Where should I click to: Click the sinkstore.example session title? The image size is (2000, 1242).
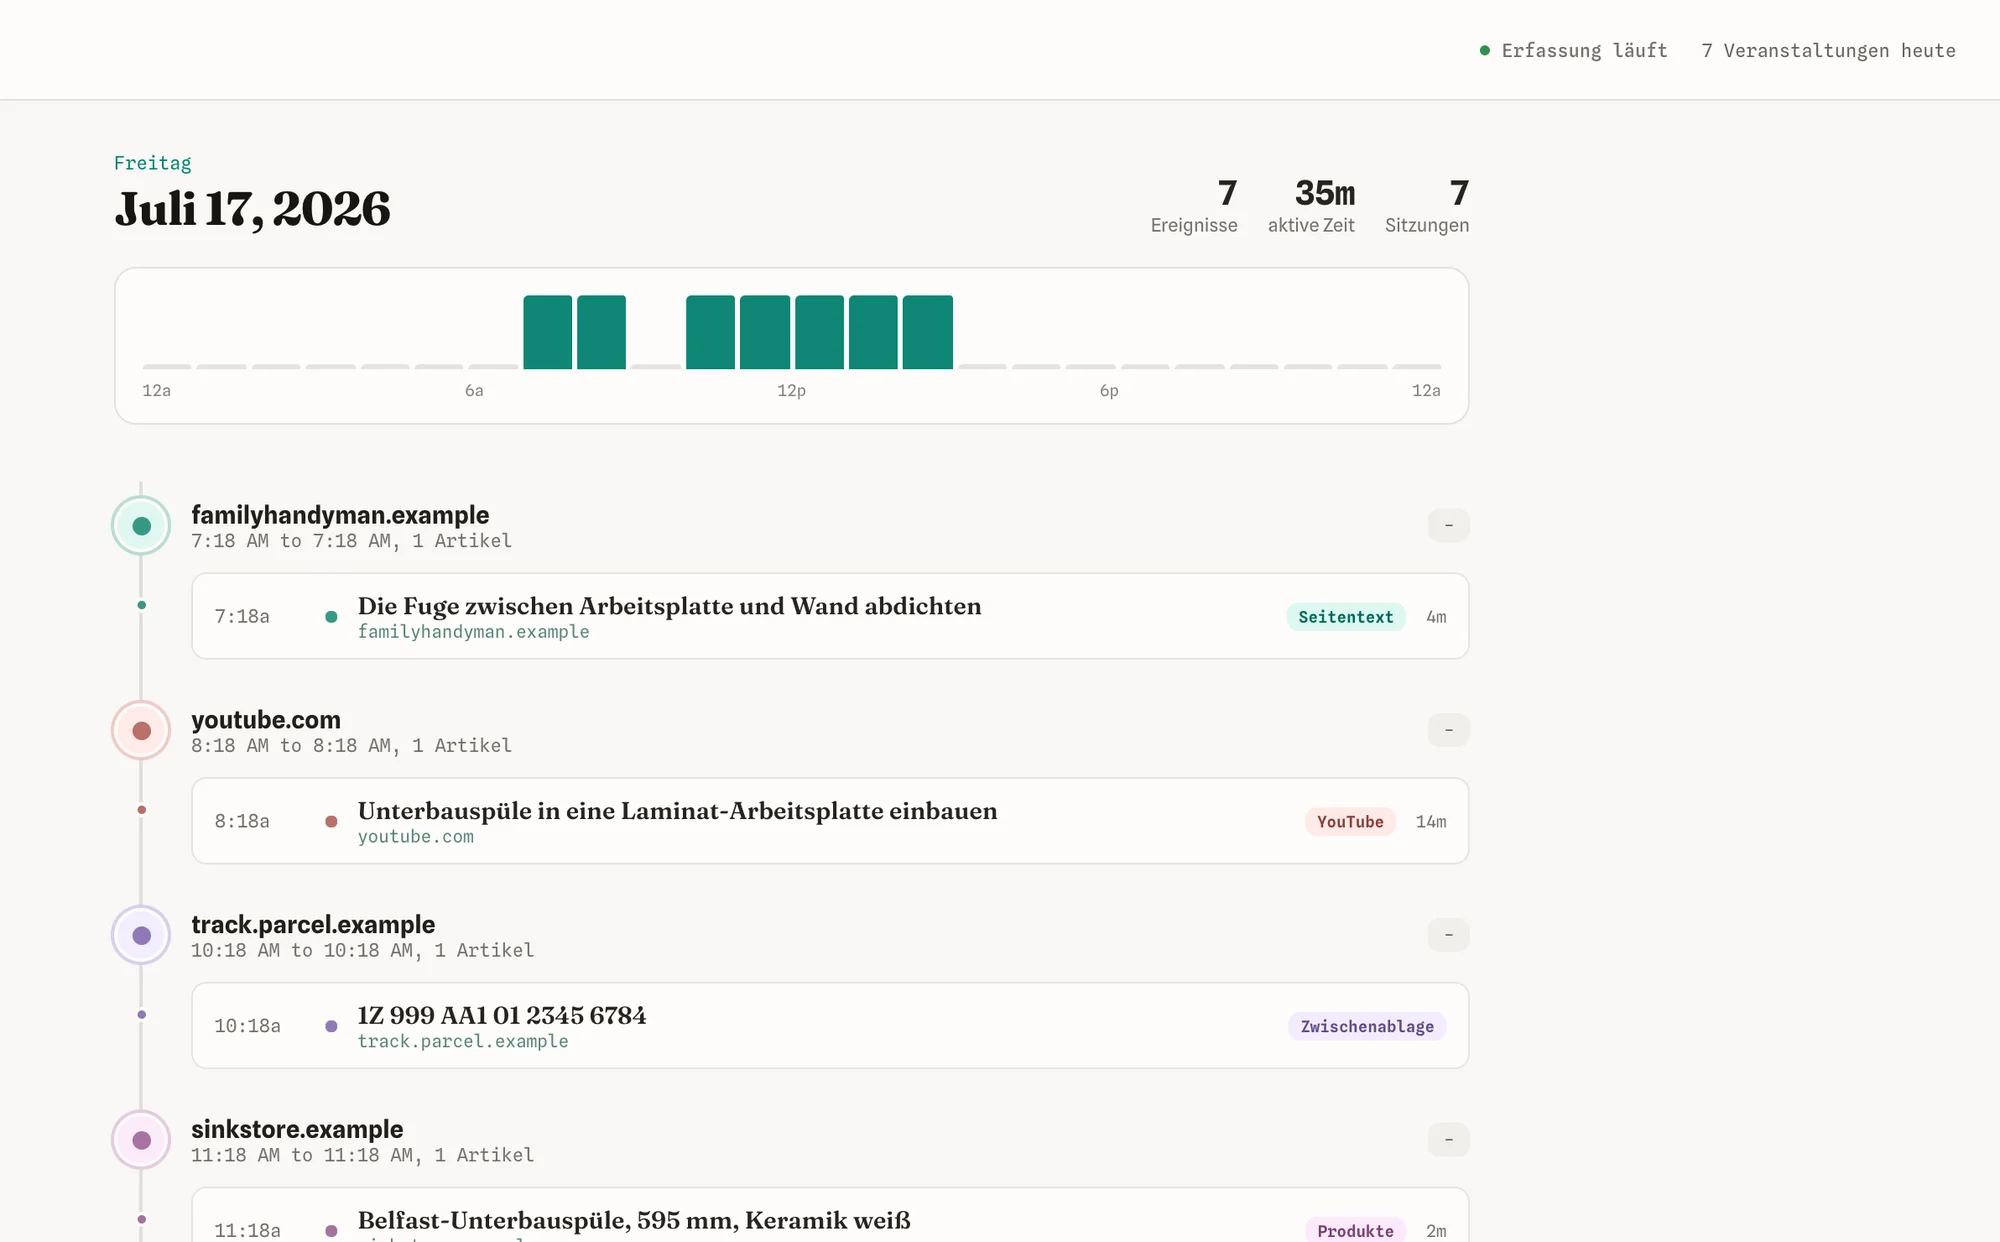tap(297, 1130)
